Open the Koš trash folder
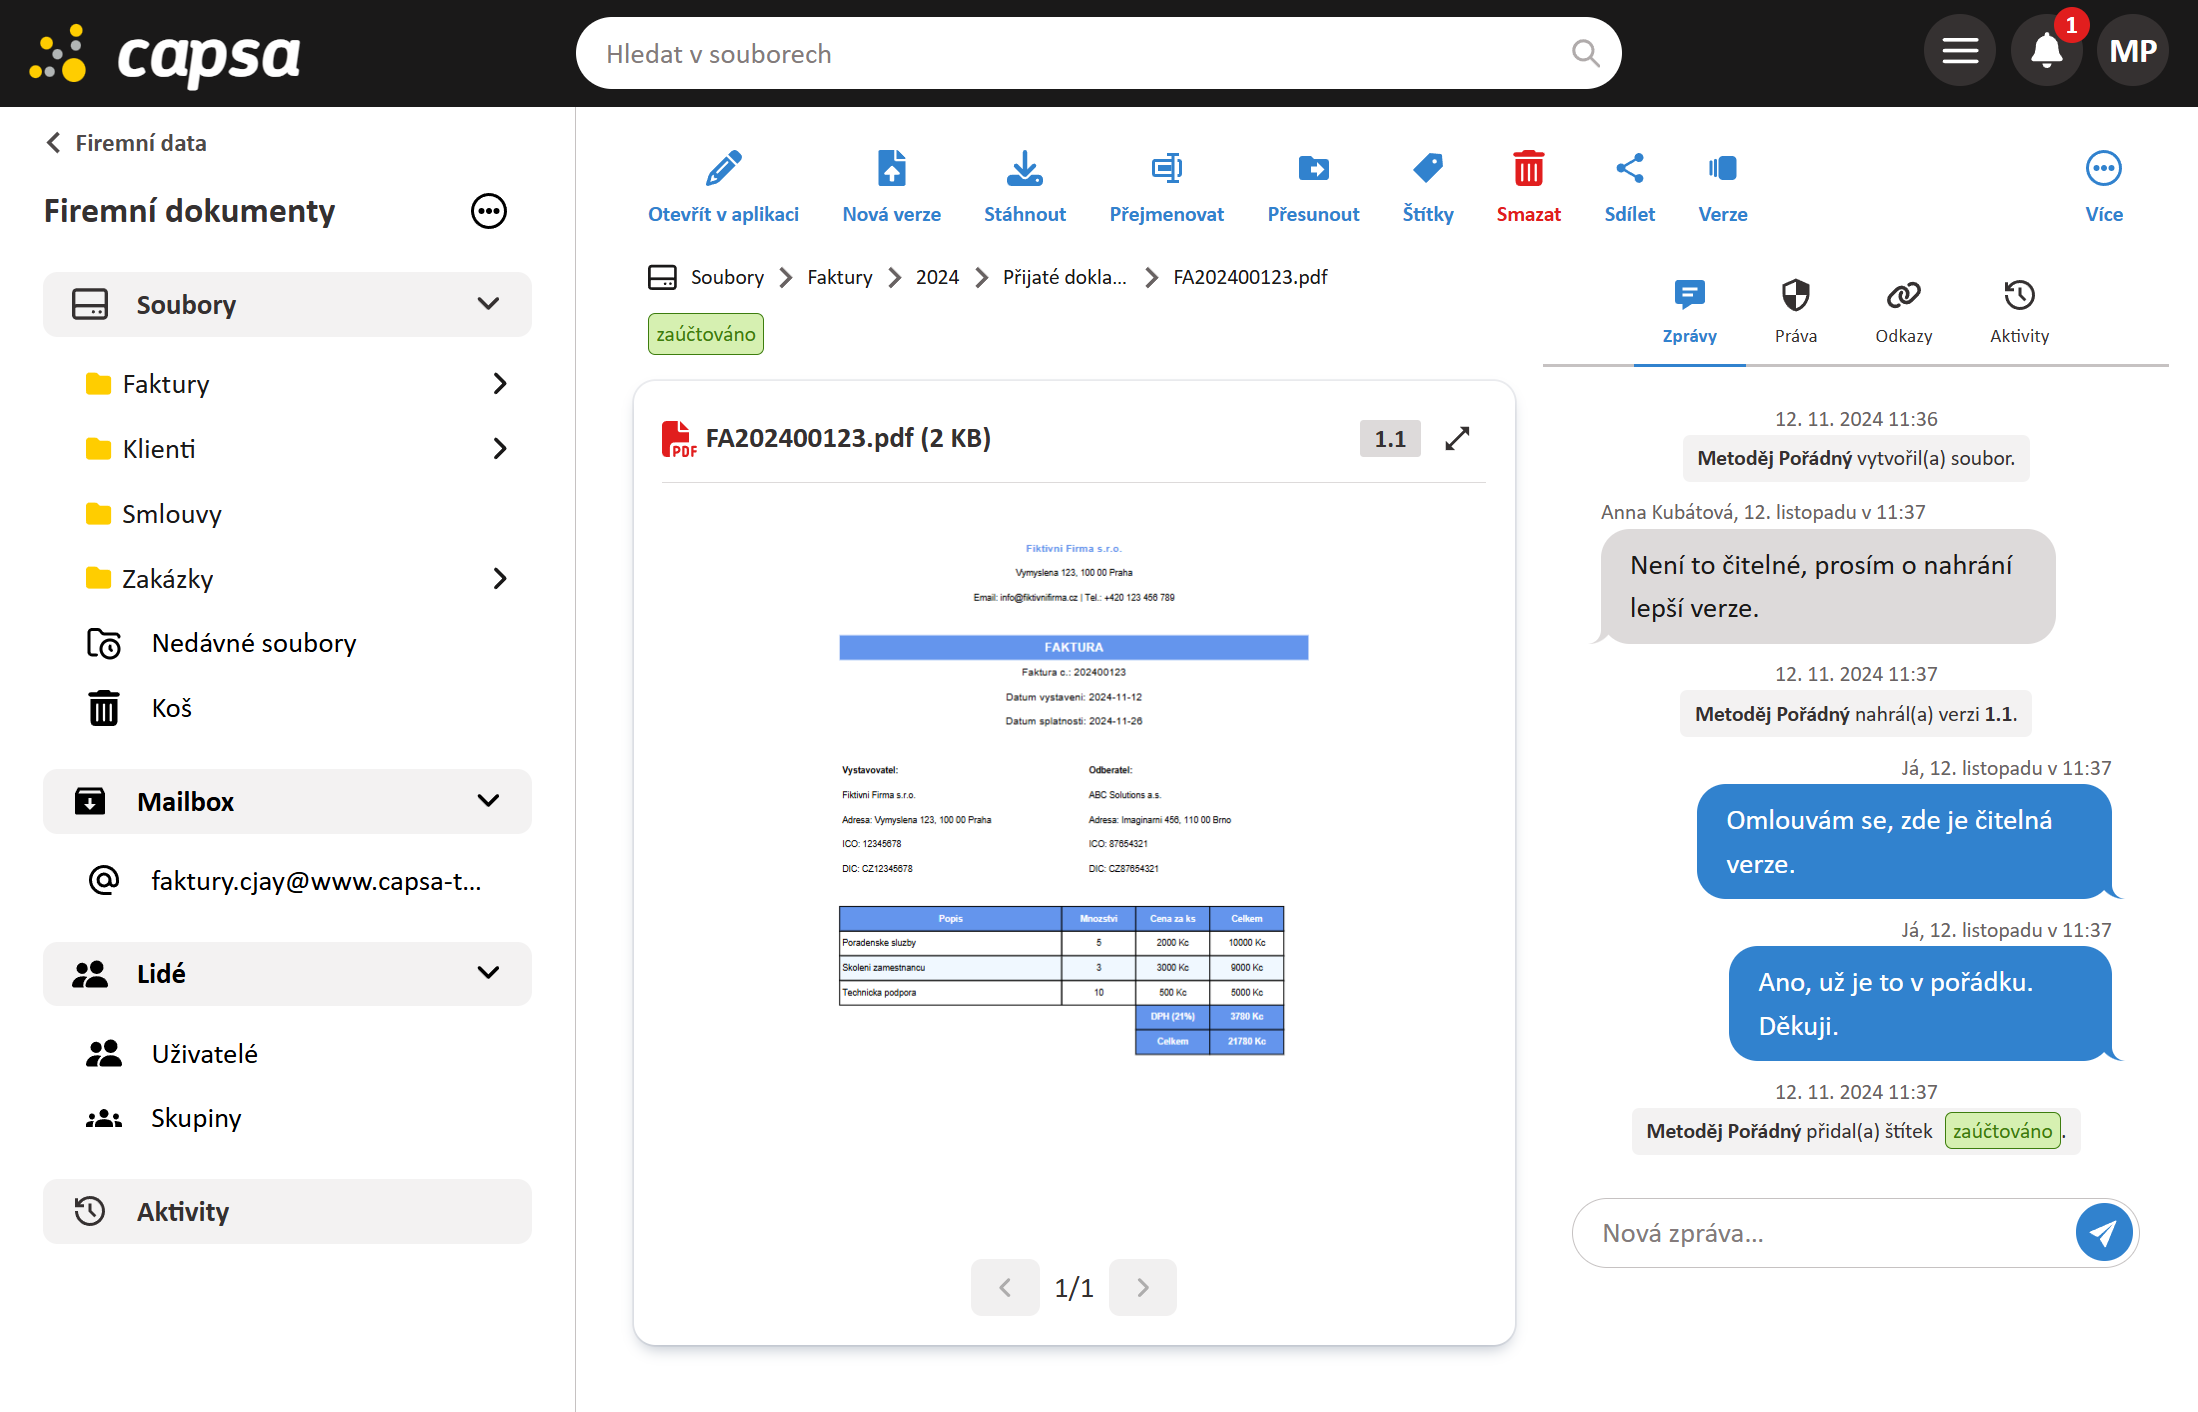Screen dimensions: 2198x1412 171,708
